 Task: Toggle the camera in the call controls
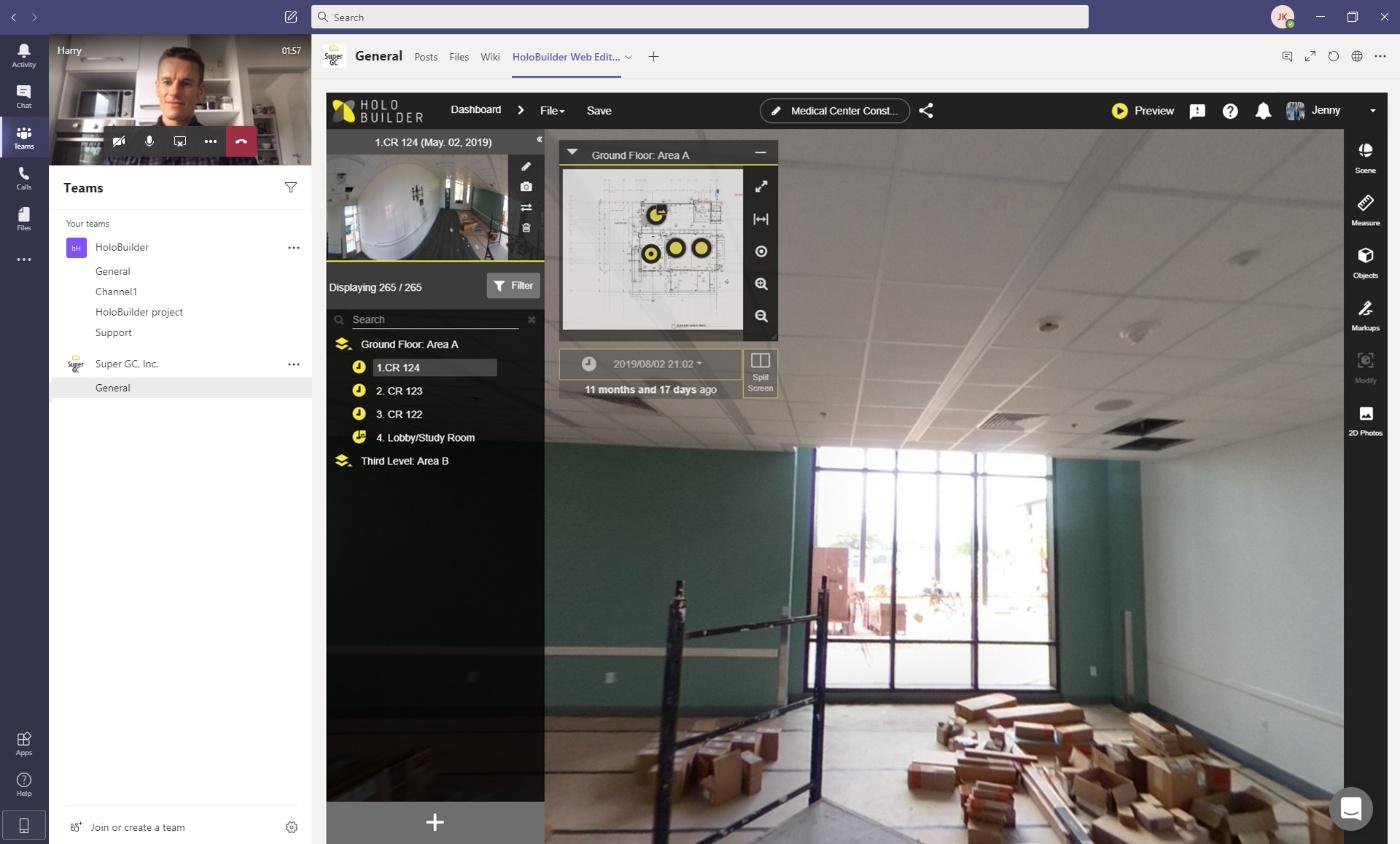pos(119,141)
